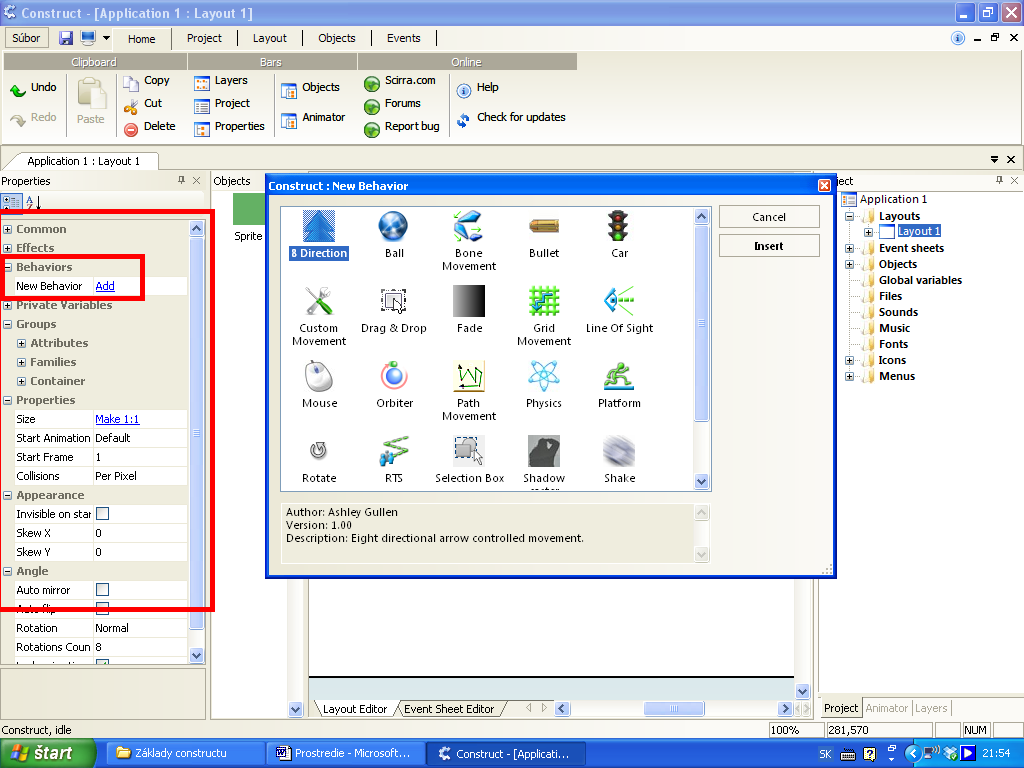Screen dimensions: 1024x768
Task: Choose the Orbiter behavior icon
Action: (x=394, y=378)
